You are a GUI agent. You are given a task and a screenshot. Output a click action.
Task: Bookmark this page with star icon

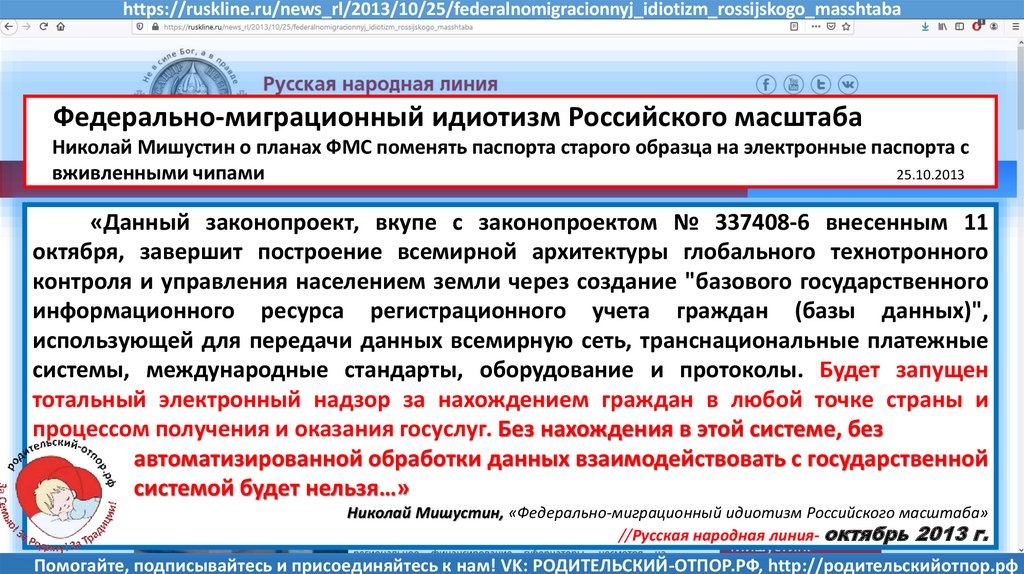click(x=846, y=27)
